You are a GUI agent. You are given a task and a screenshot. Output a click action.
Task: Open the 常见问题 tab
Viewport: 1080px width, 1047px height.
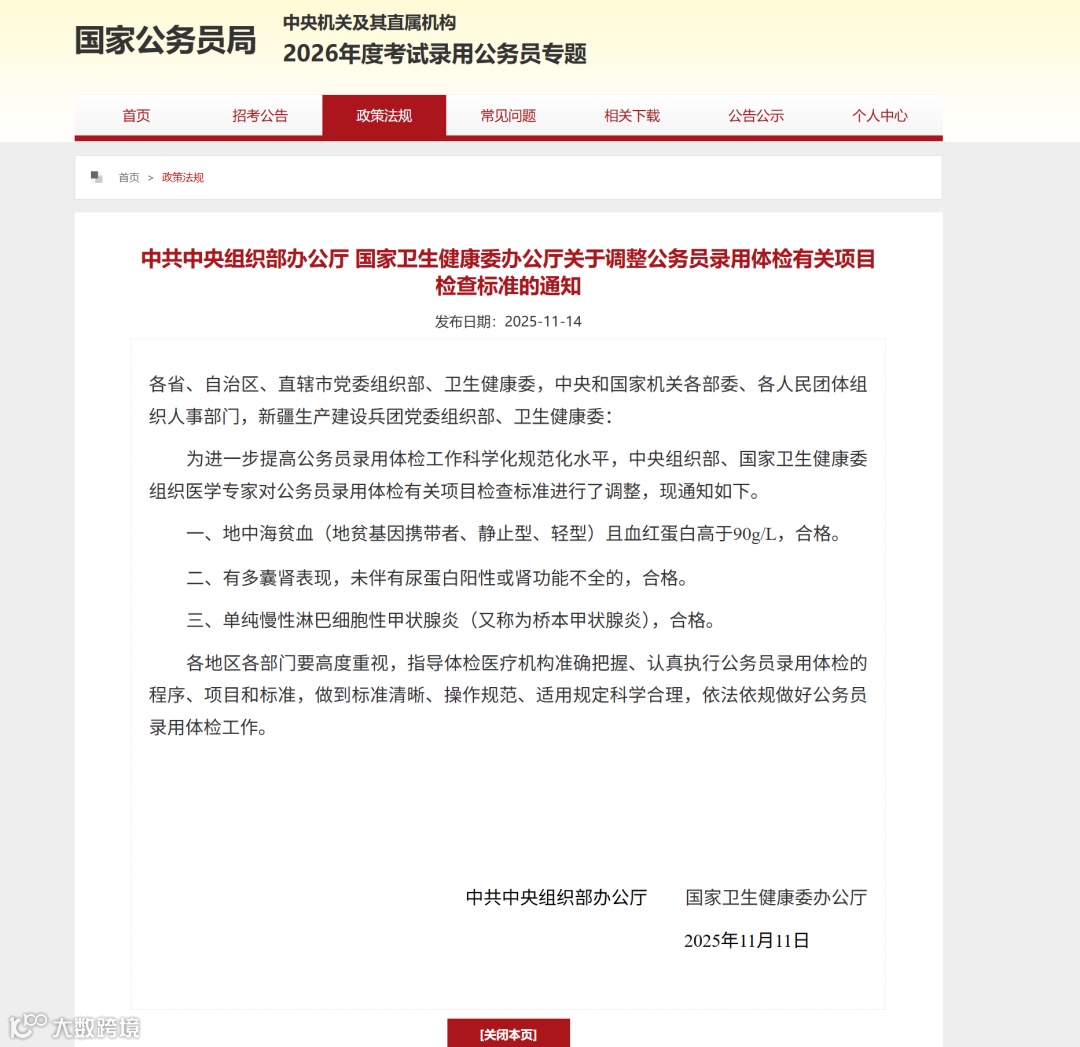pos(507,115)
